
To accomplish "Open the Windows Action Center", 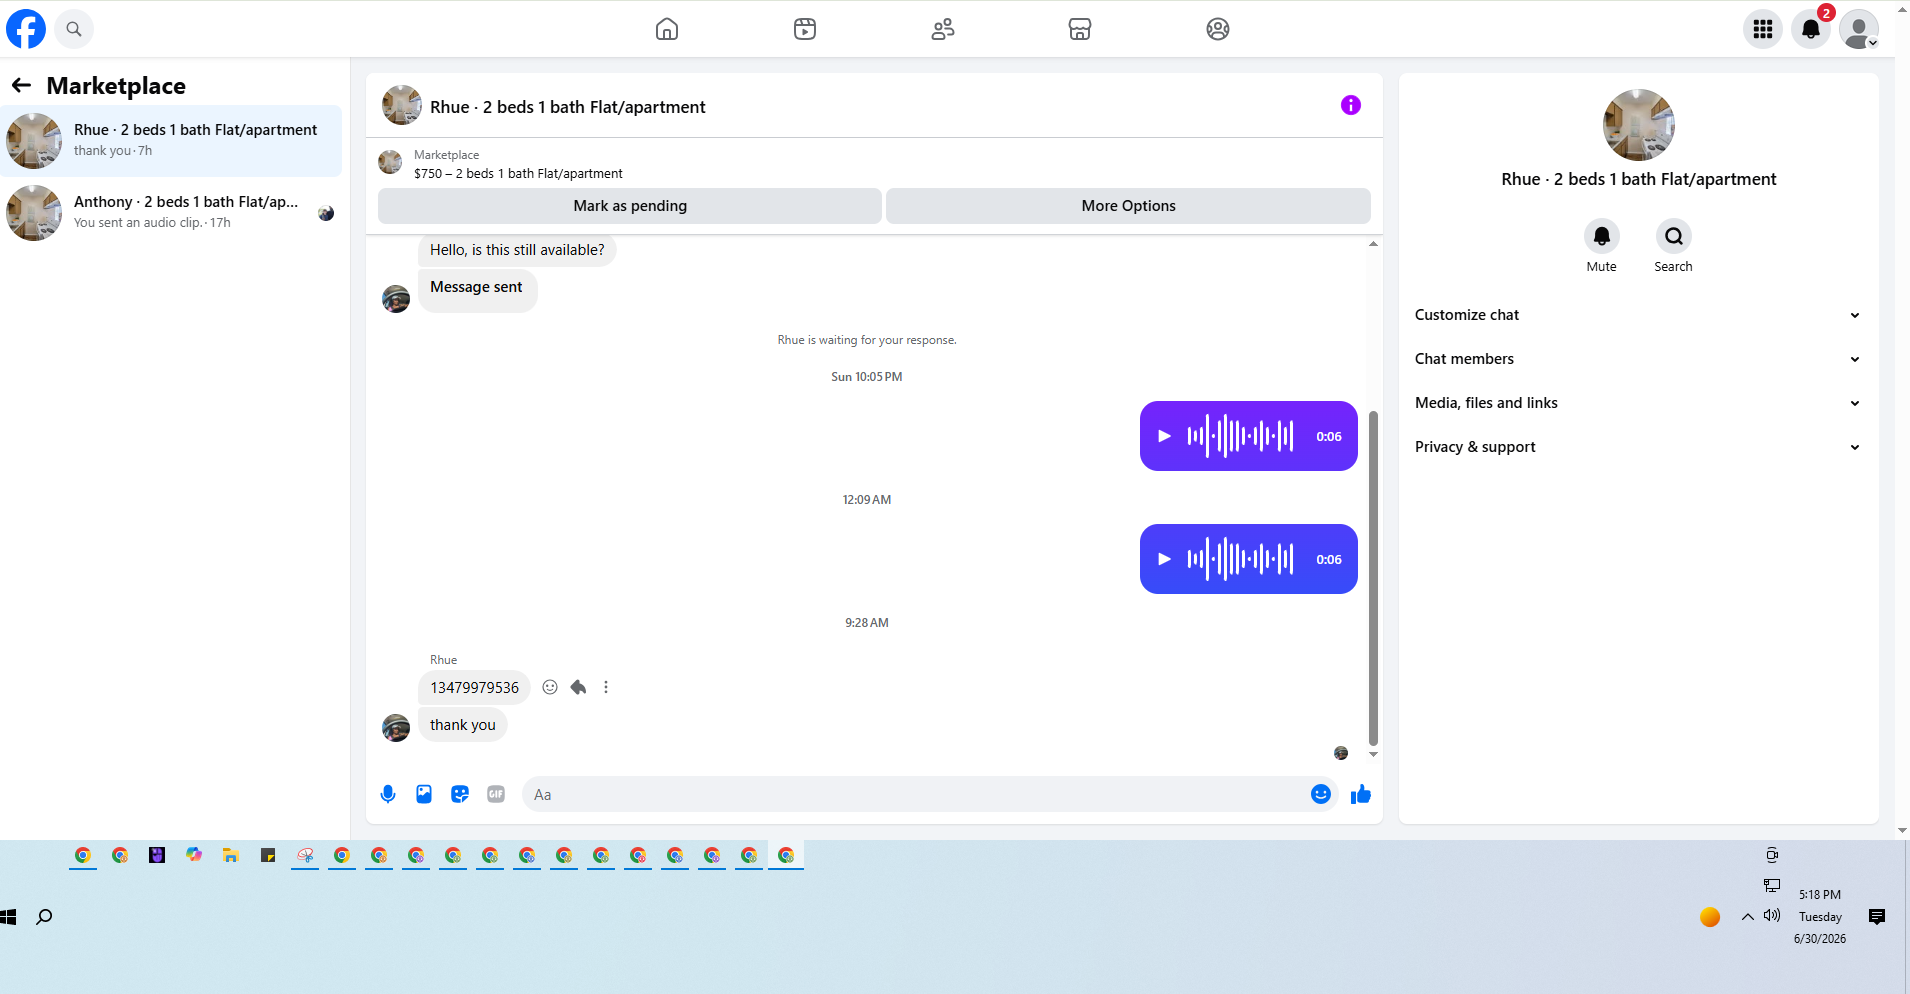I will coord(1877,917).
